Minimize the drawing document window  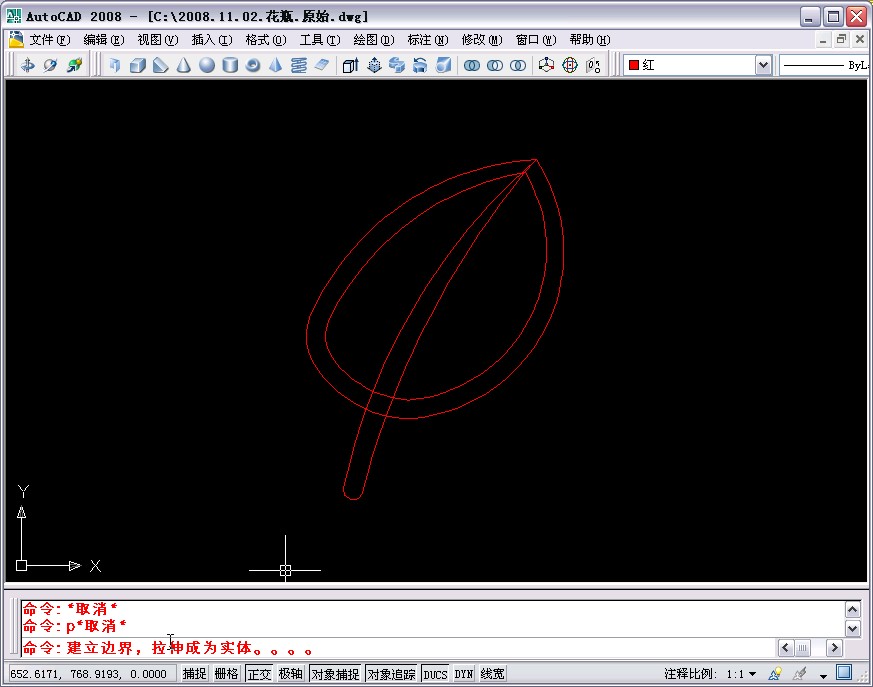pyautogui.click(x=823, y=39)
